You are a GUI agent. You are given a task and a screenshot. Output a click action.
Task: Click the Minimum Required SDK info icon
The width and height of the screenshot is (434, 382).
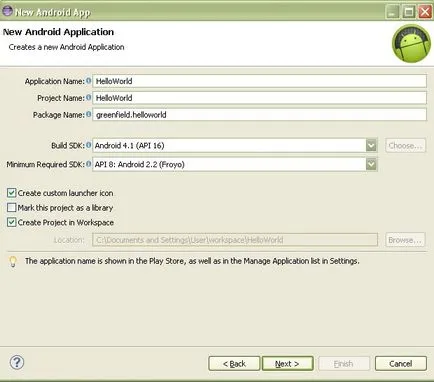(88, 164)
